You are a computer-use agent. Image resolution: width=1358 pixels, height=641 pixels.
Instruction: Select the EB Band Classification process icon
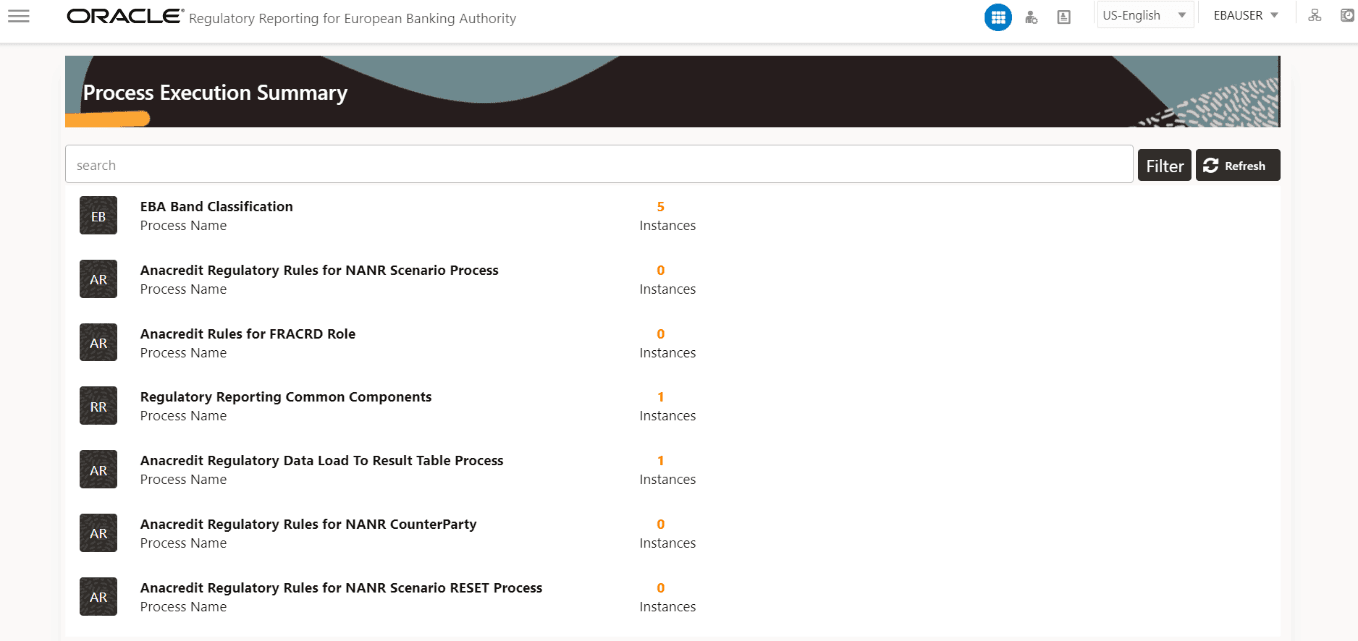(x=97, y=215)
